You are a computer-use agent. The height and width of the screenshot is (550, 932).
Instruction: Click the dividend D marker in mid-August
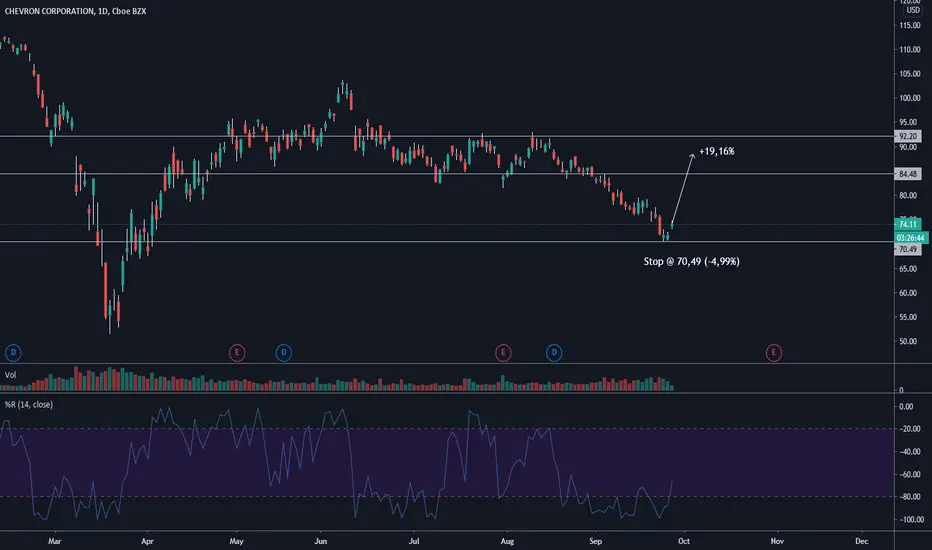(x=554, y=353)
